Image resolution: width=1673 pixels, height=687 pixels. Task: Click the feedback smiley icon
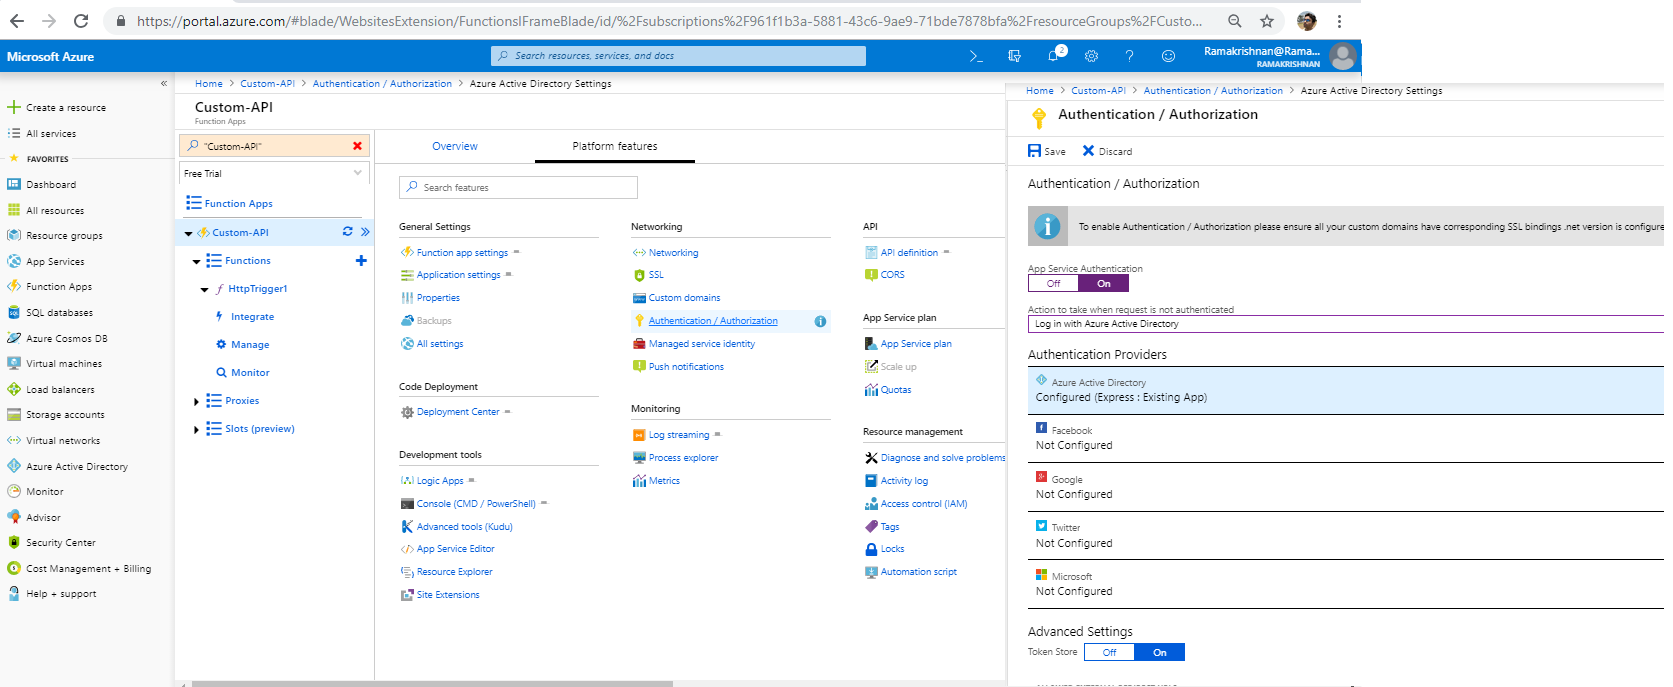(x=1168, y=56)
